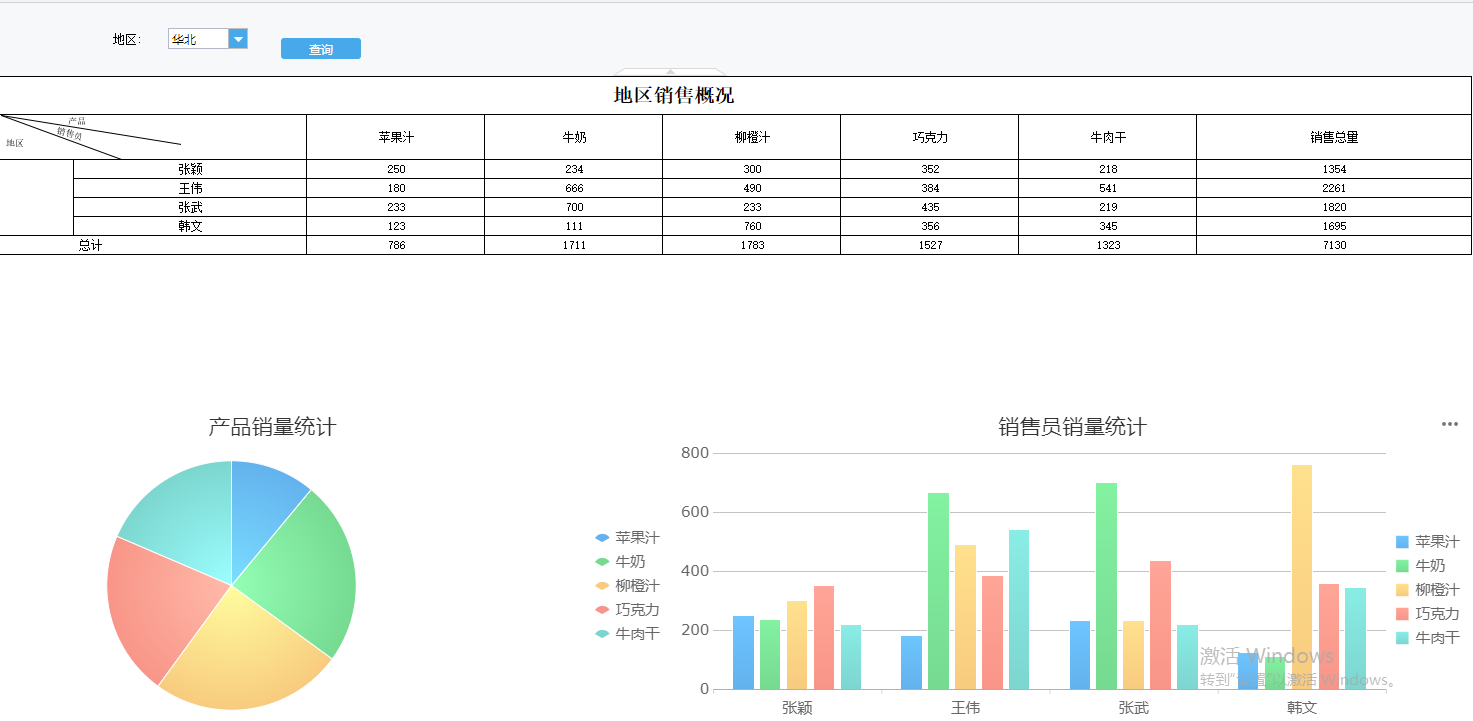Toggle 柳橙汁 legend in pie chart
This screenshot has height=721, width=1473.
[x=627, y=586]
